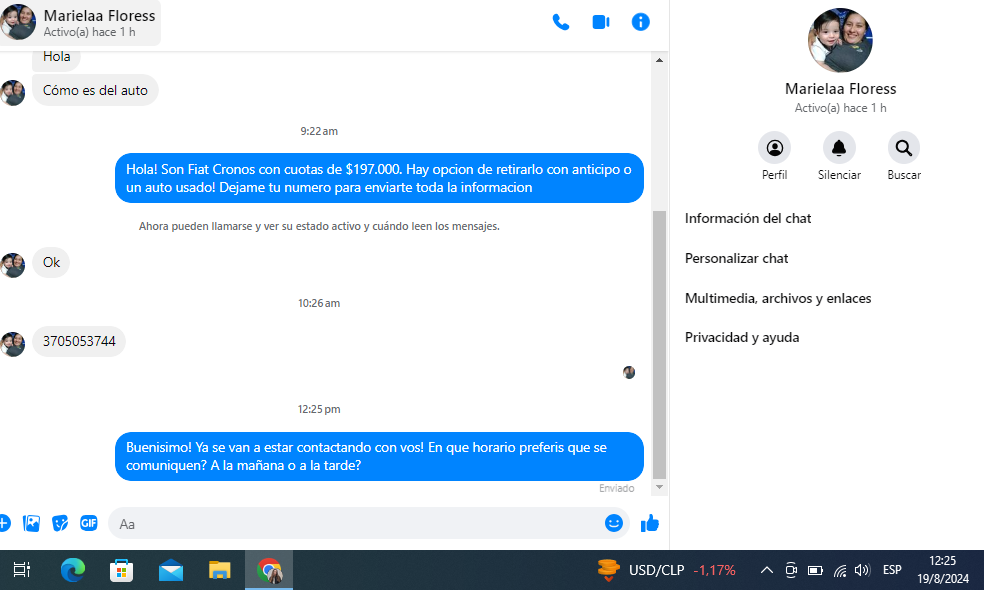This screenshot has height=590, width=984.
Task: Click header avatar of Marielaa Floress
Action: [x=18, y=23]
